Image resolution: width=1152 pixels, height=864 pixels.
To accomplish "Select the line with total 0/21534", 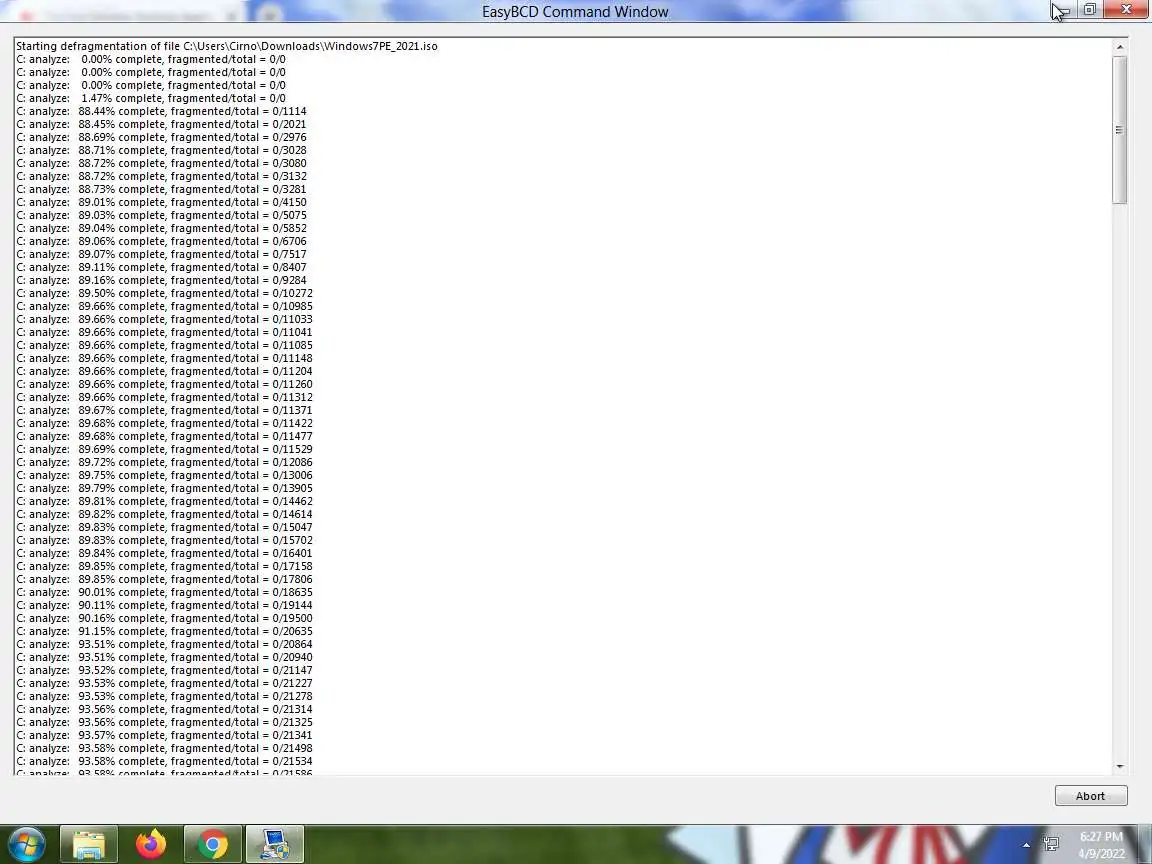I will (165, 762).
